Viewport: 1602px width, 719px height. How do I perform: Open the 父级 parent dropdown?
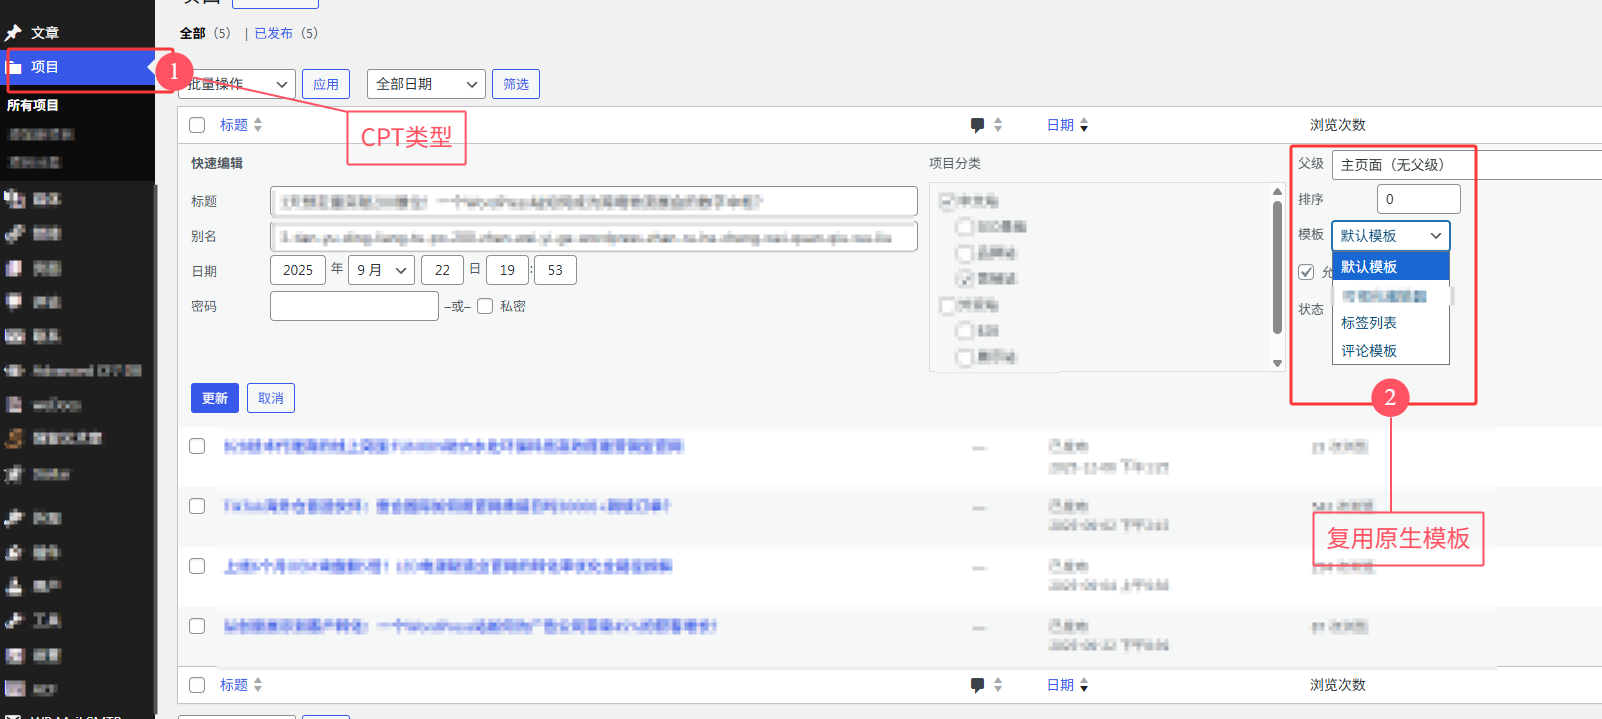[x=1466, y=165]
